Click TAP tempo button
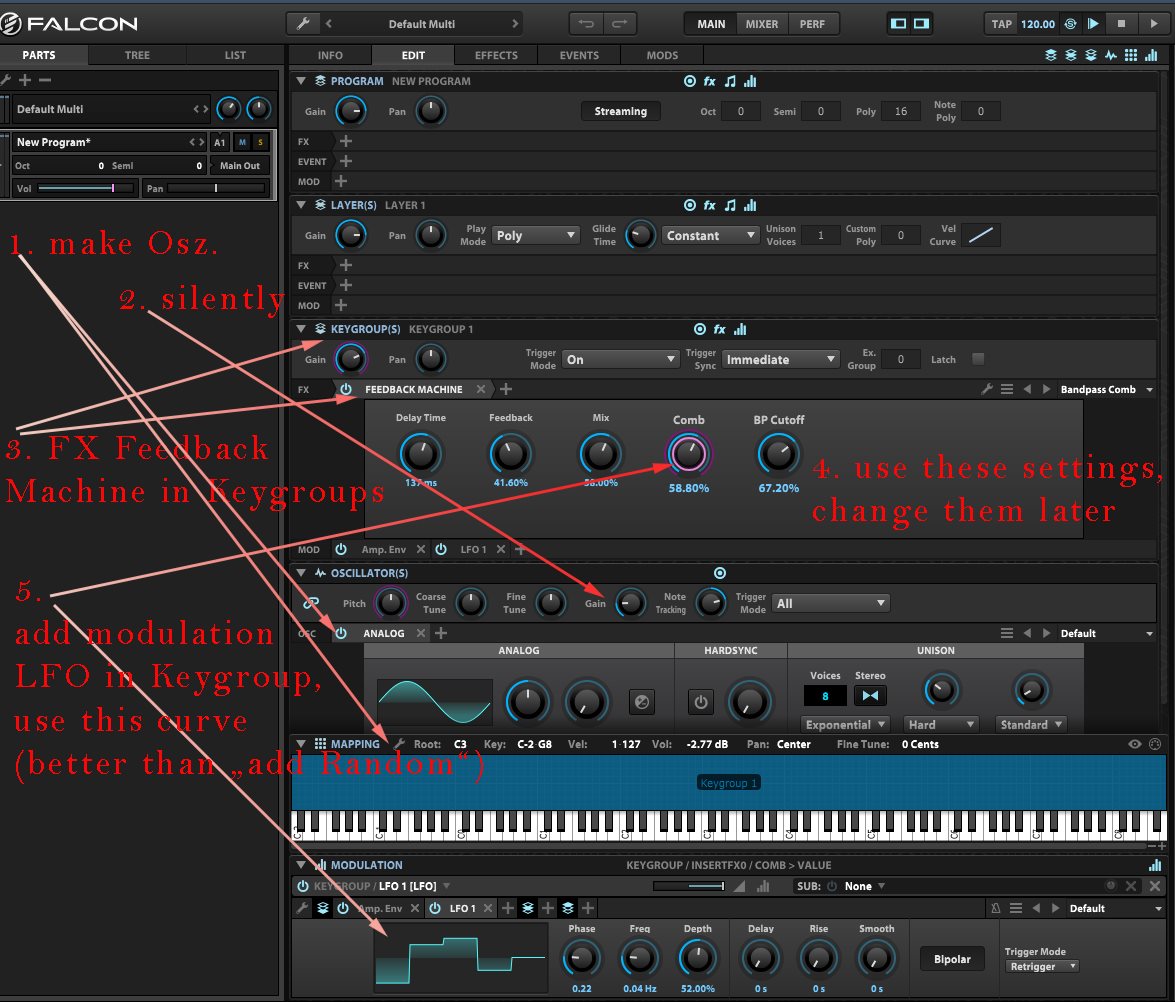 point(1001,24)
